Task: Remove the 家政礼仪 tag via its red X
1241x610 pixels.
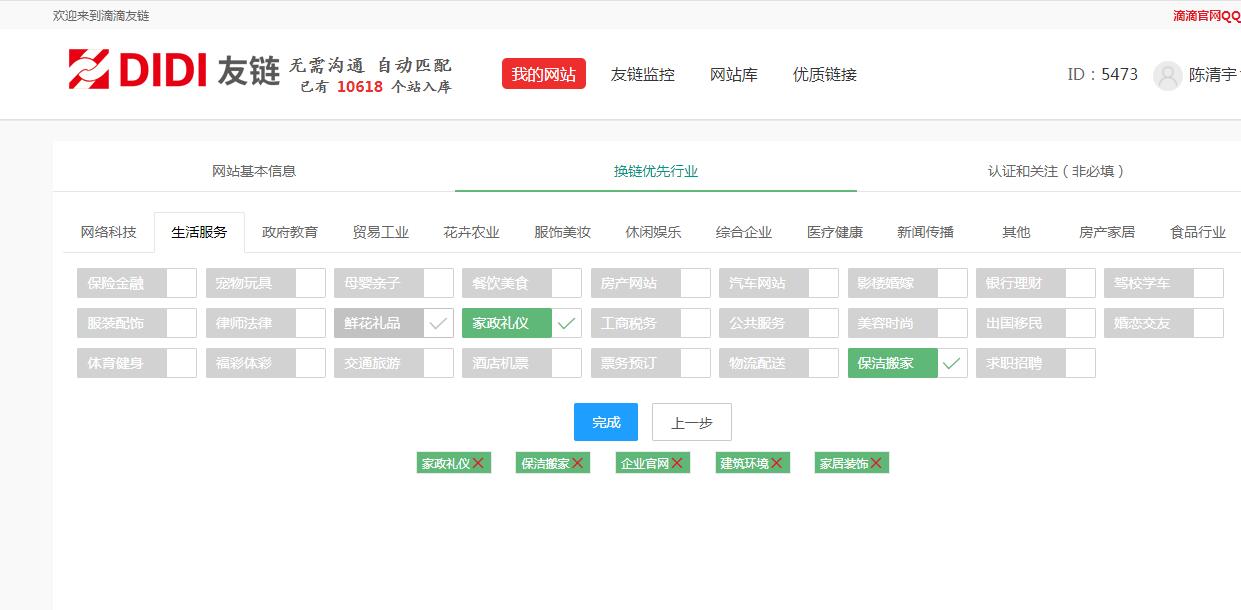Action: pos(479,463)
